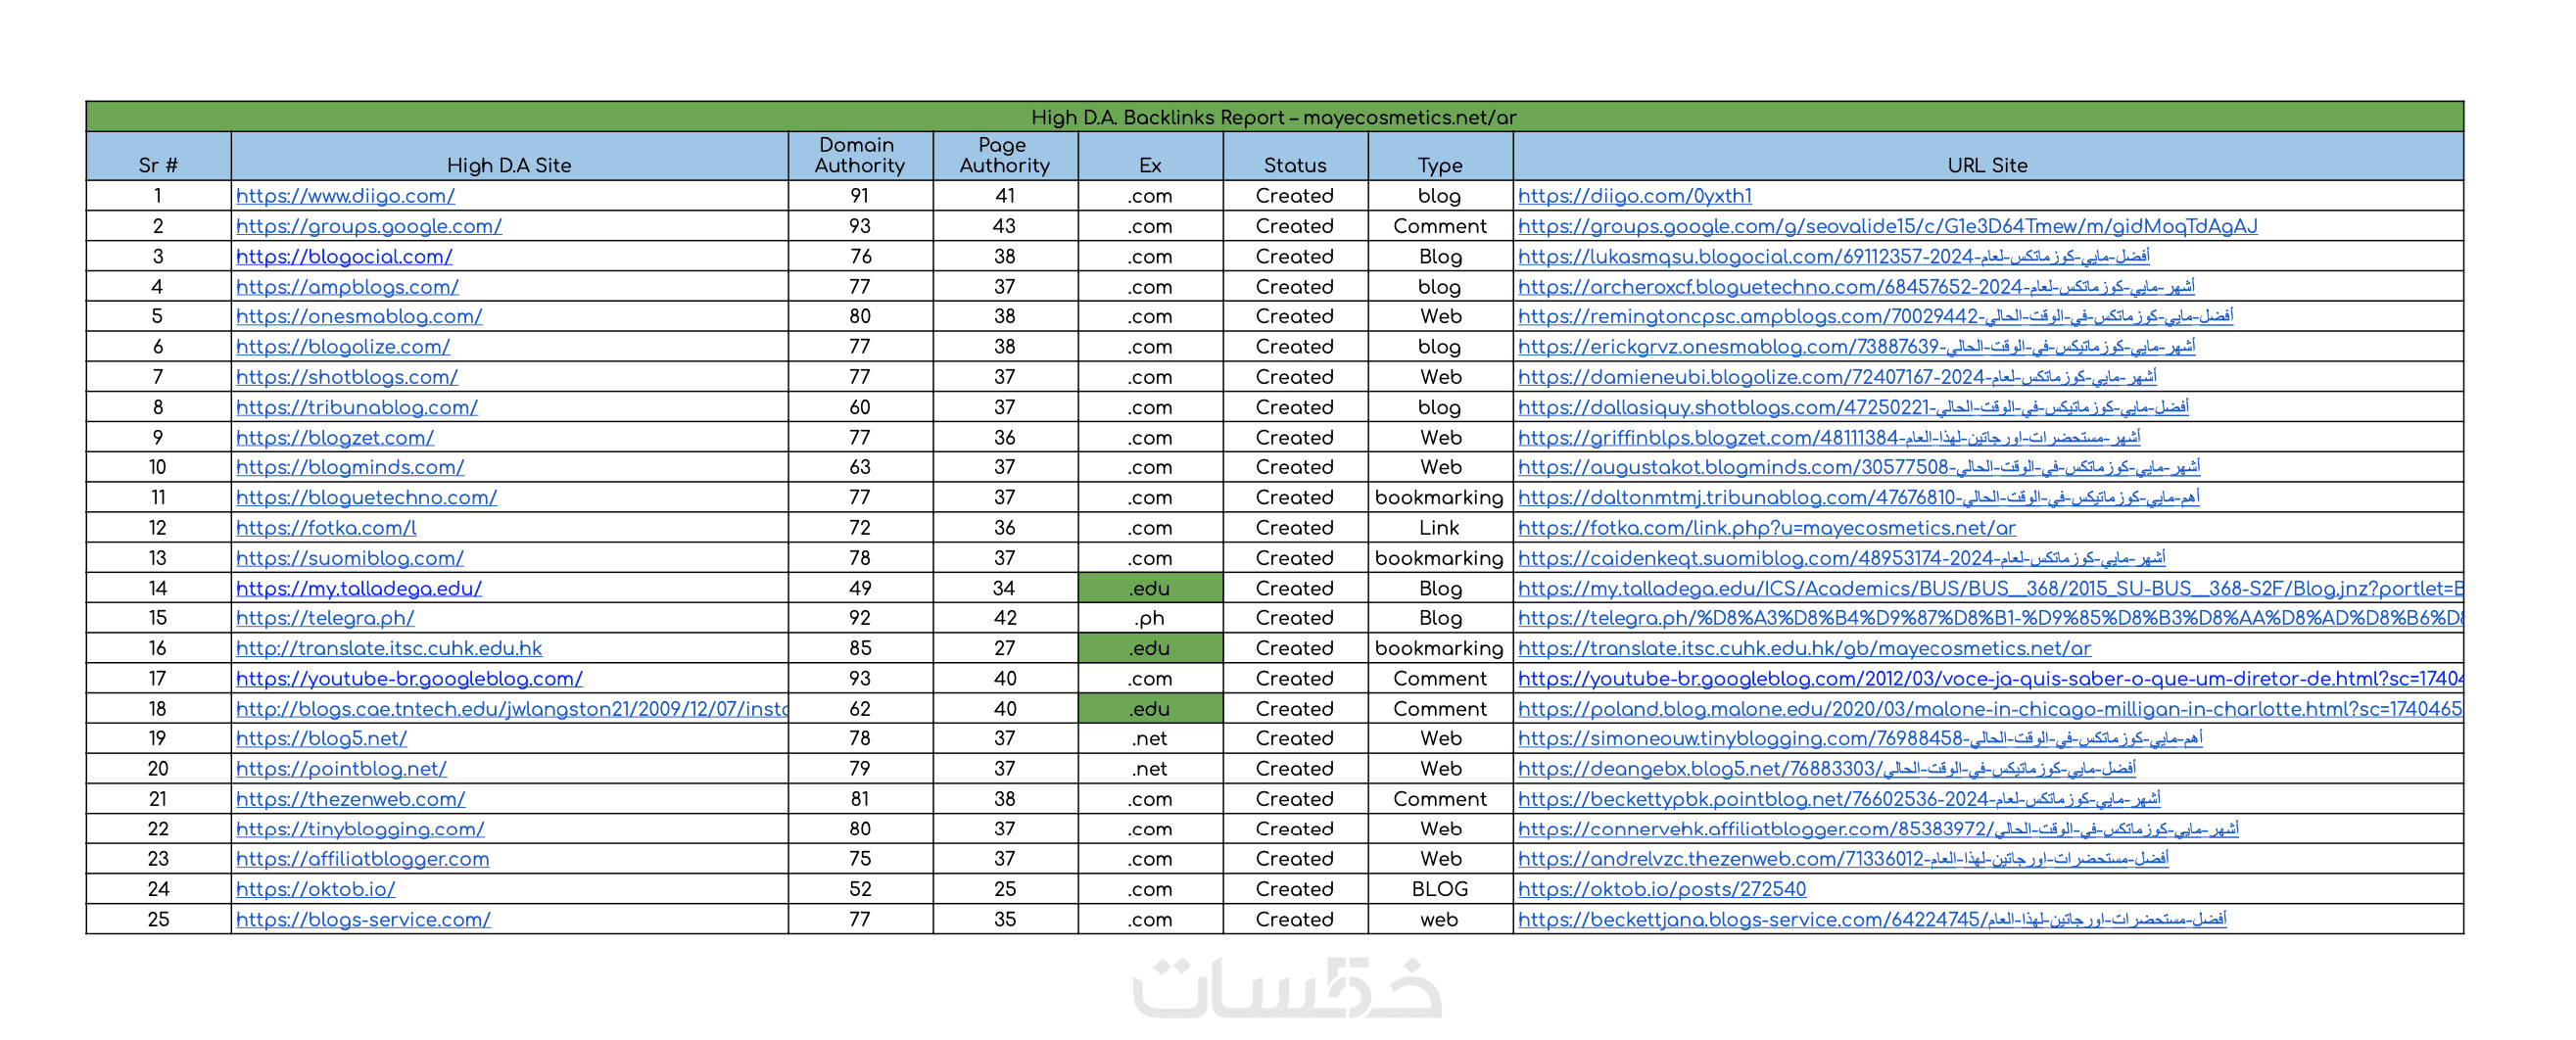Open the griffinblps.blogzet.com URL link
This screenshot has height=1040, width=2576.
tap(1829, 437)
